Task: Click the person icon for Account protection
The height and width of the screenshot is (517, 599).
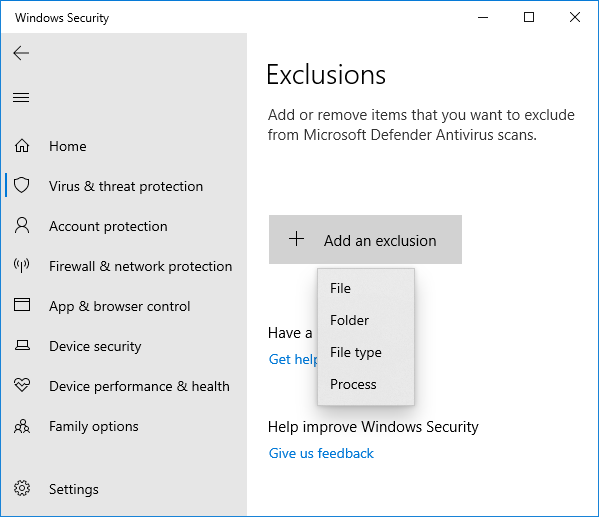Action: pos(22,225)
